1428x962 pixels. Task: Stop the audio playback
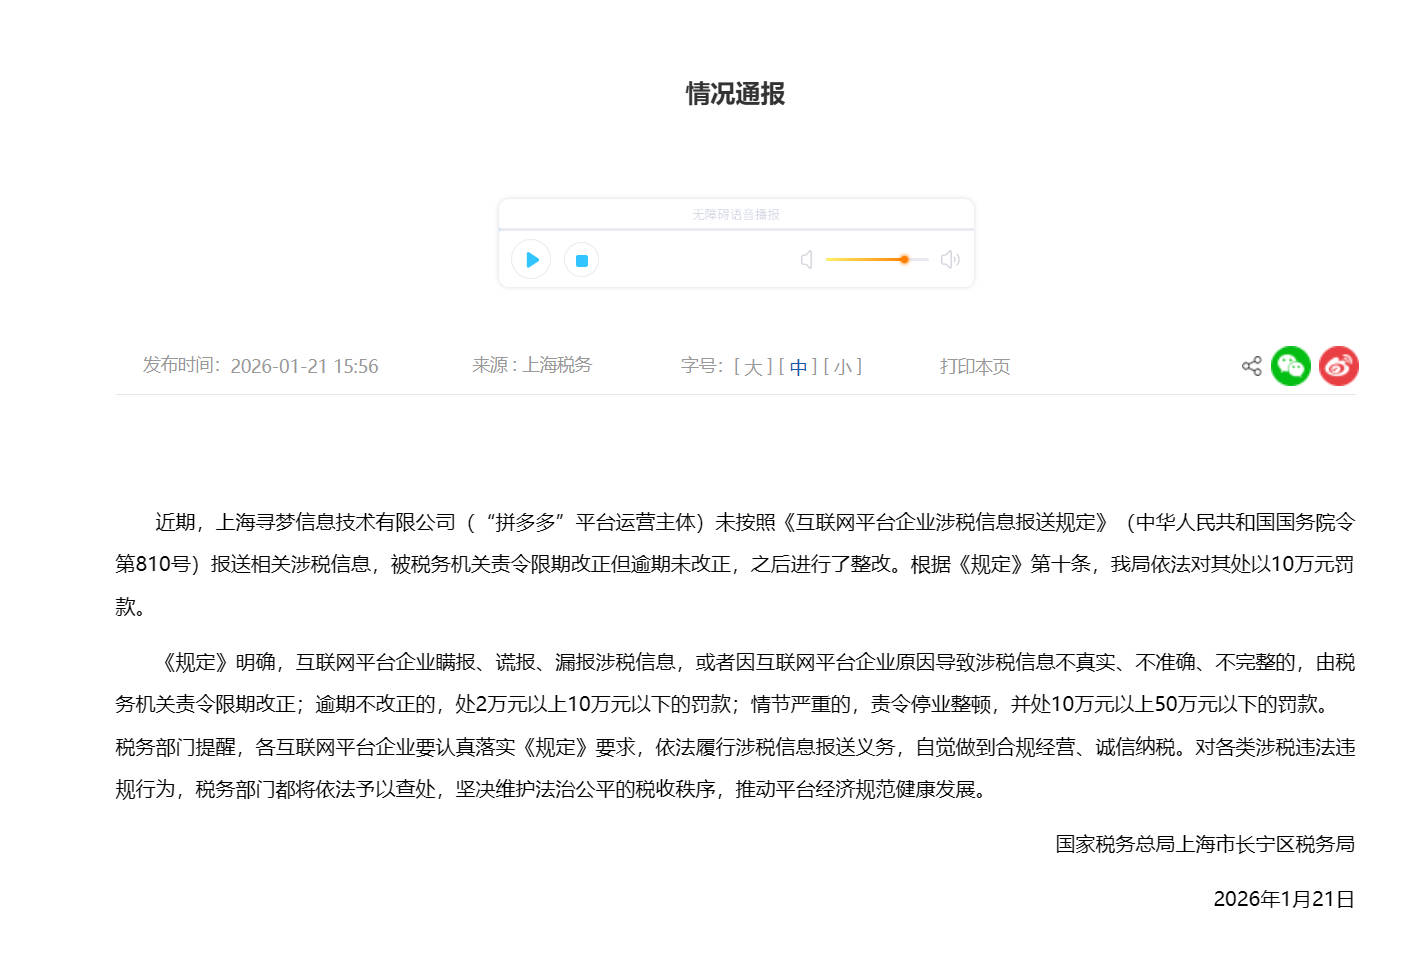[582, 259]
